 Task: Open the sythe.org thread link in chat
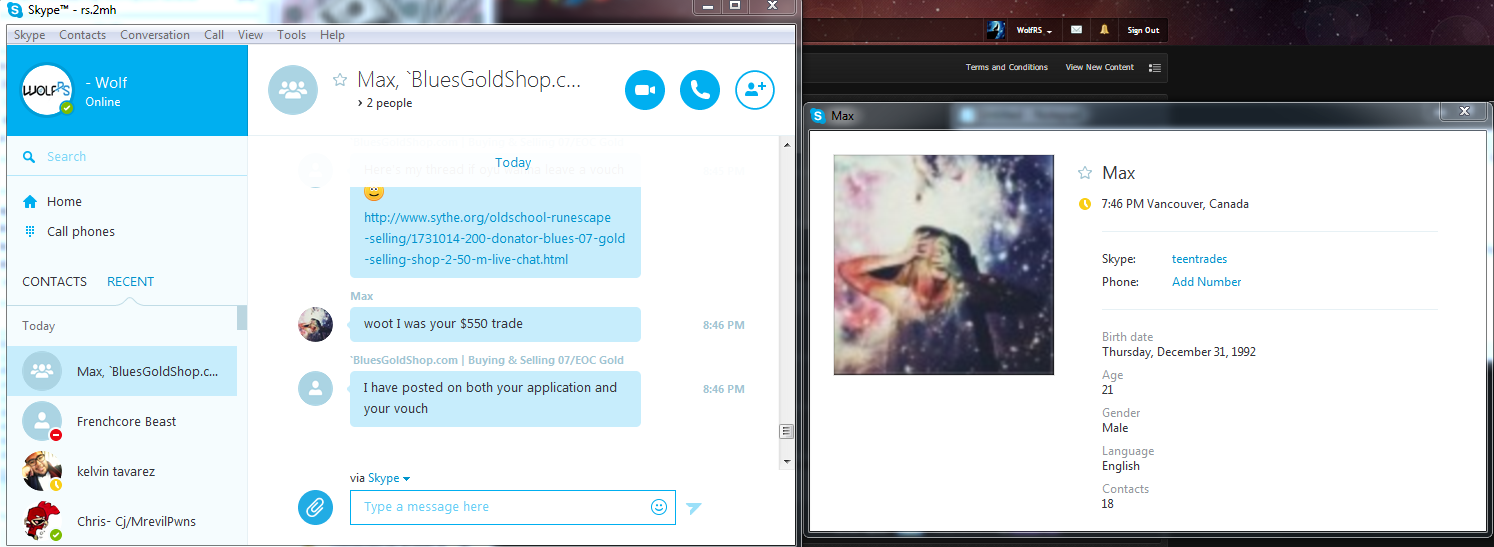(x=494, y=238)
